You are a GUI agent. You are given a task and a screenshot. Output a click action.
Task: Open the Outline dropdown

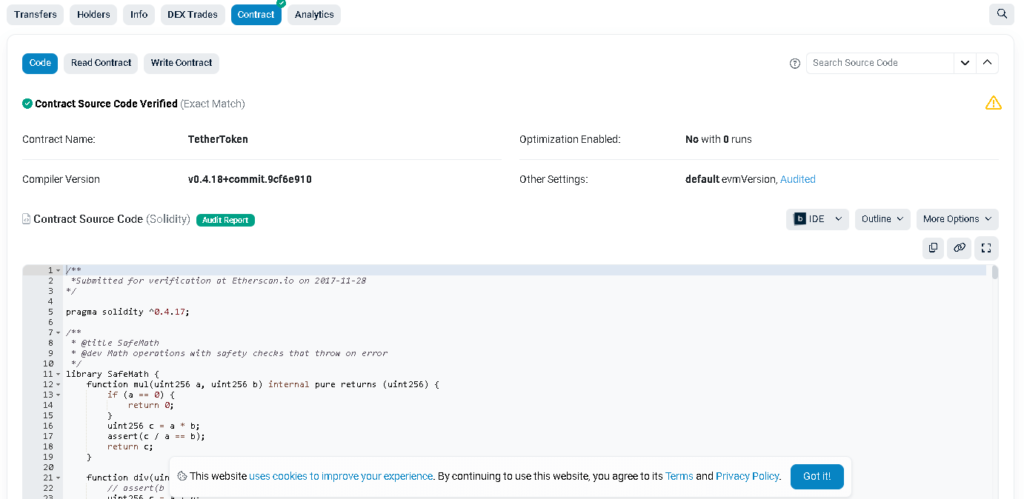tap(882, 219)
